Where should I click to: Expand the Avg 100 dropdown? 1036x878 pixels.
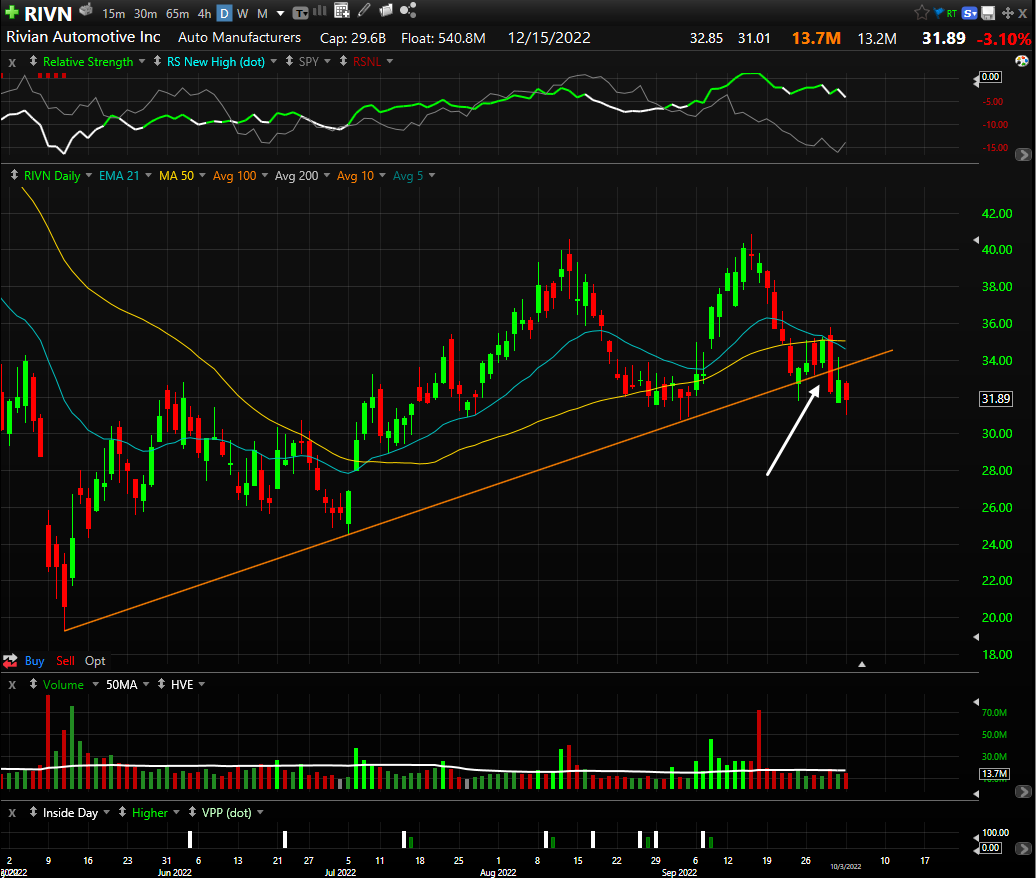click(x=265, y=176)
